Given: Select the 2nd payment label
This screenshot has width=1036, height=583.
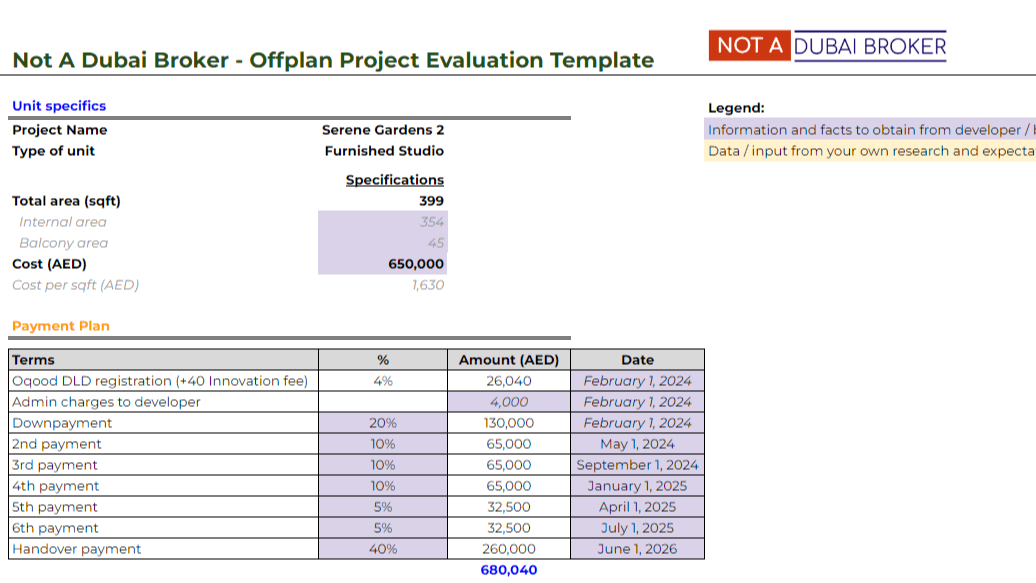Looking at the screenshot, I should pyautogui.click(x=163, y=444).
